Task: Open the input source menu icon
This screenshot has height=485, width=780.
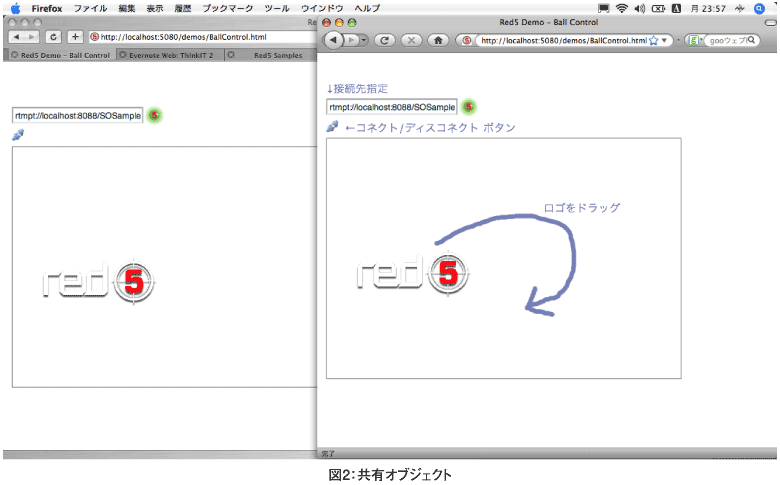Action: [x=676, y=8]
